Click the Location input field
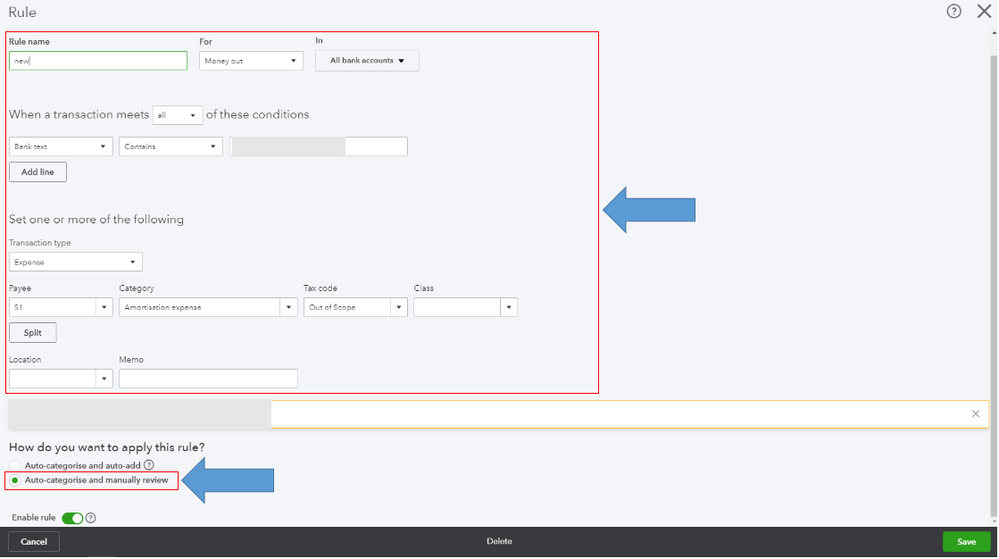Viewport: 999px width, 559px height. point(52,379)
